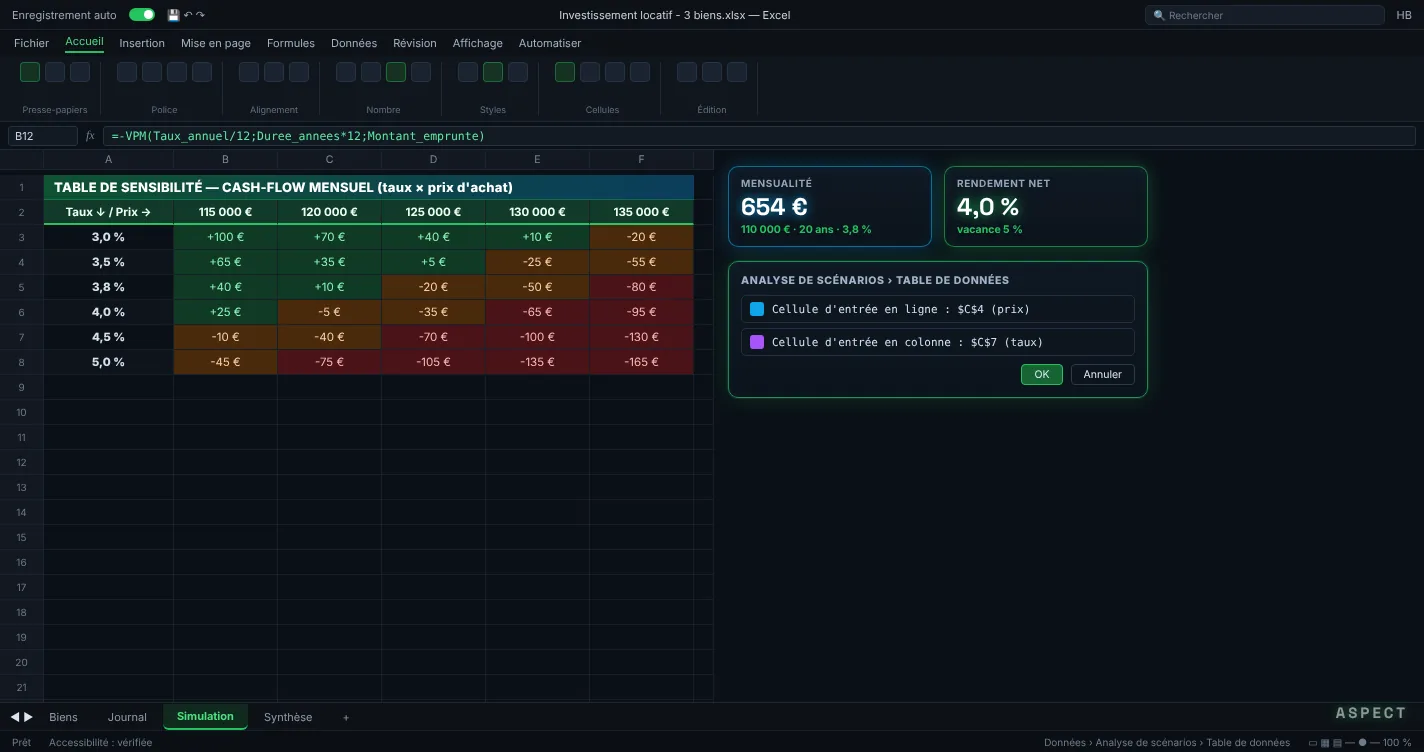This screenshot has height=752, width=1424.
Task: Open the Données ribbon tab
Action: pyautogui.click(x=354, y=43)
